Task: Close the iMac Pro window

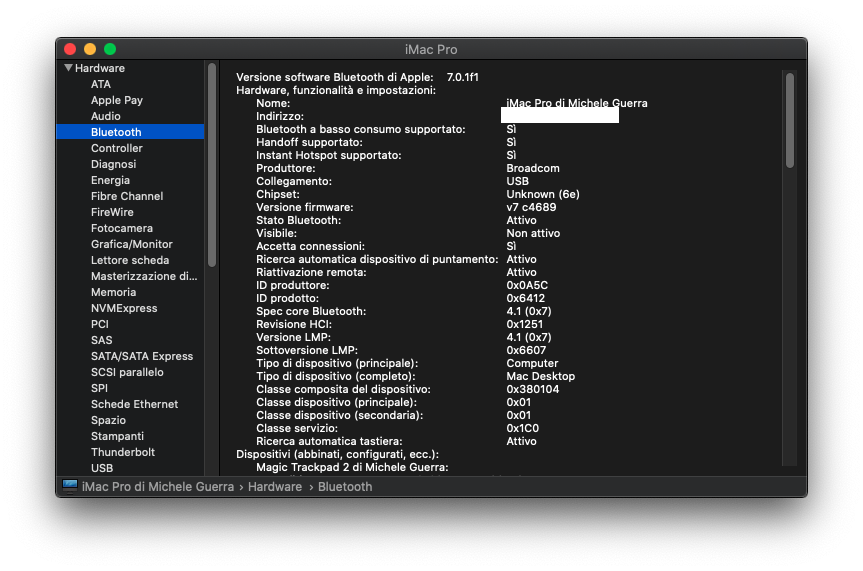Action: pos(70,49)
